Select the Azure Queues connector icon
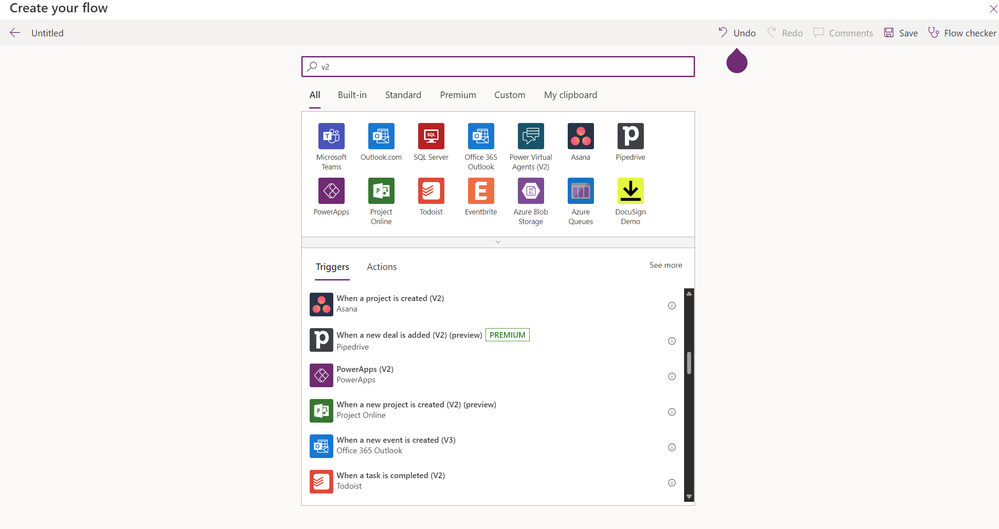The image size is (999, 529). [580, 191]
